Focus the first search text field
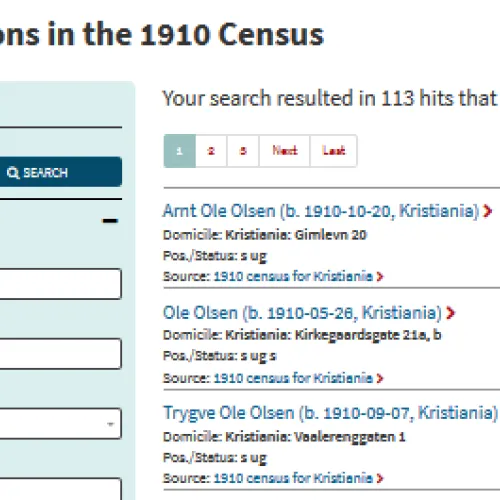The height and width of the screenshot is (500, 500). (x=60, y=284)
